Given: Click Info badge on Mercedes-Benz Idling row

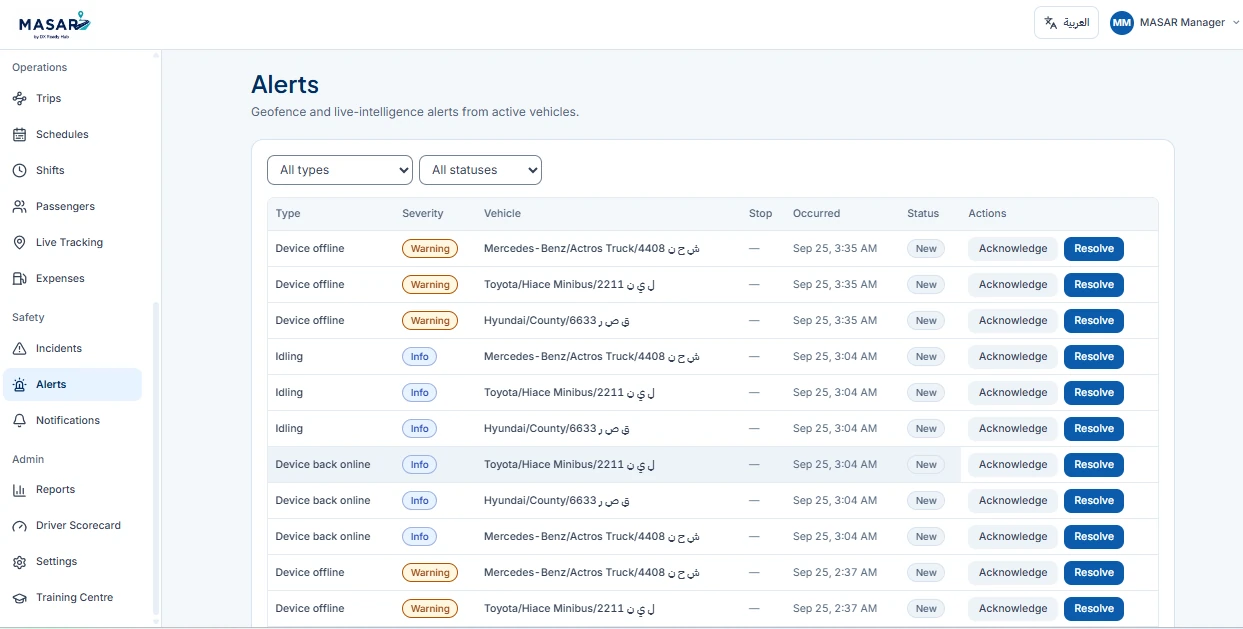Looking at the screenshot, I should (419, 357).
